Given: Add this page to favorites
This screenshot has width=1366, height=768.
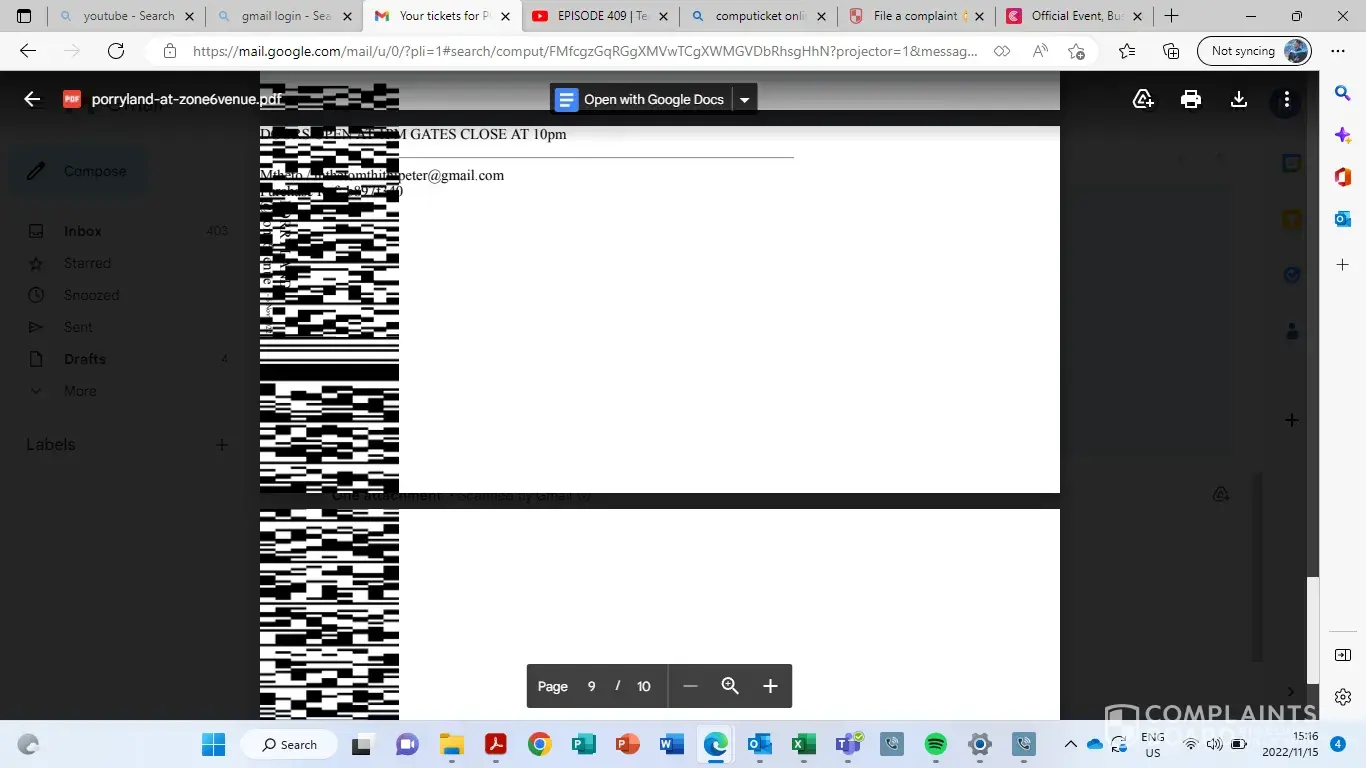Looking at the screenshot, I should click(x=1076, y=52).
